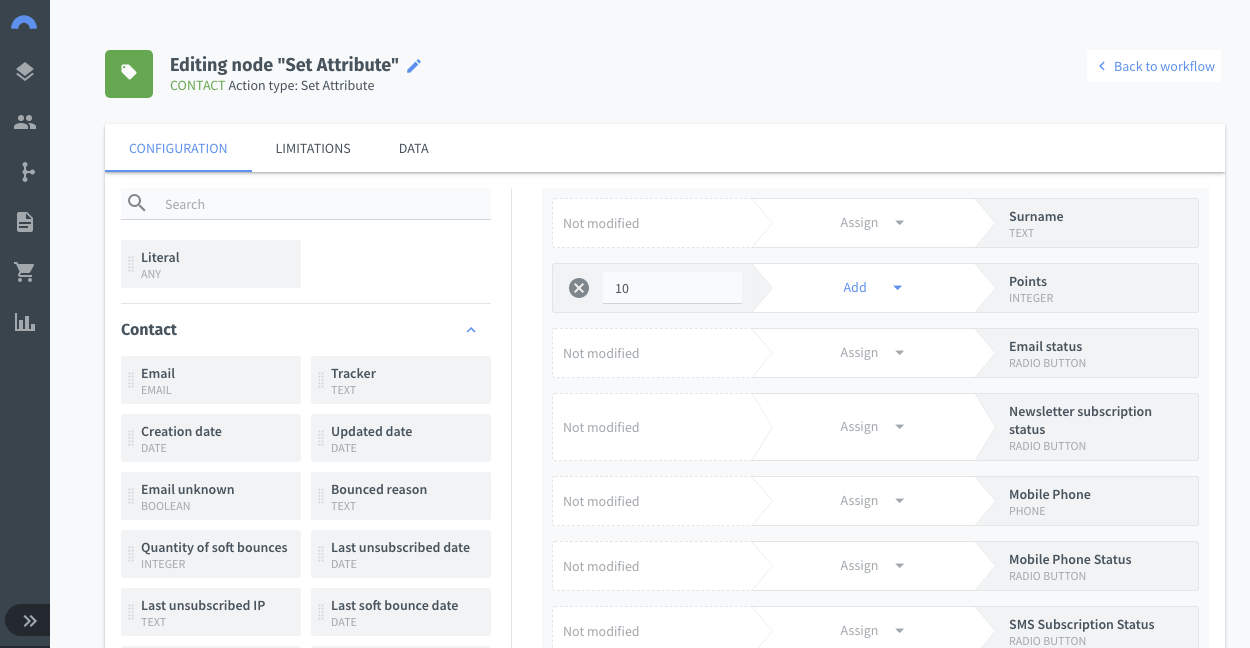Click the green tag node icon
This screenshot has width=1250, height=648.
[129, 74]
